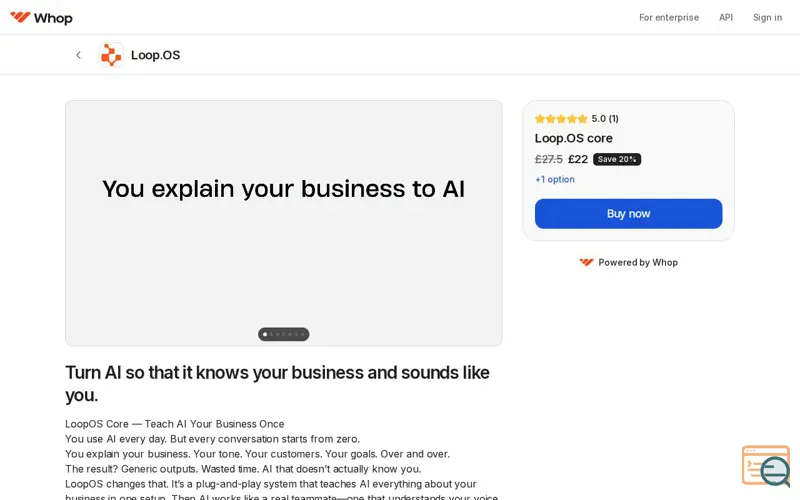Open the API link in header
The image size is (800, 500).
pyautogui.click(x=726, y=17)
